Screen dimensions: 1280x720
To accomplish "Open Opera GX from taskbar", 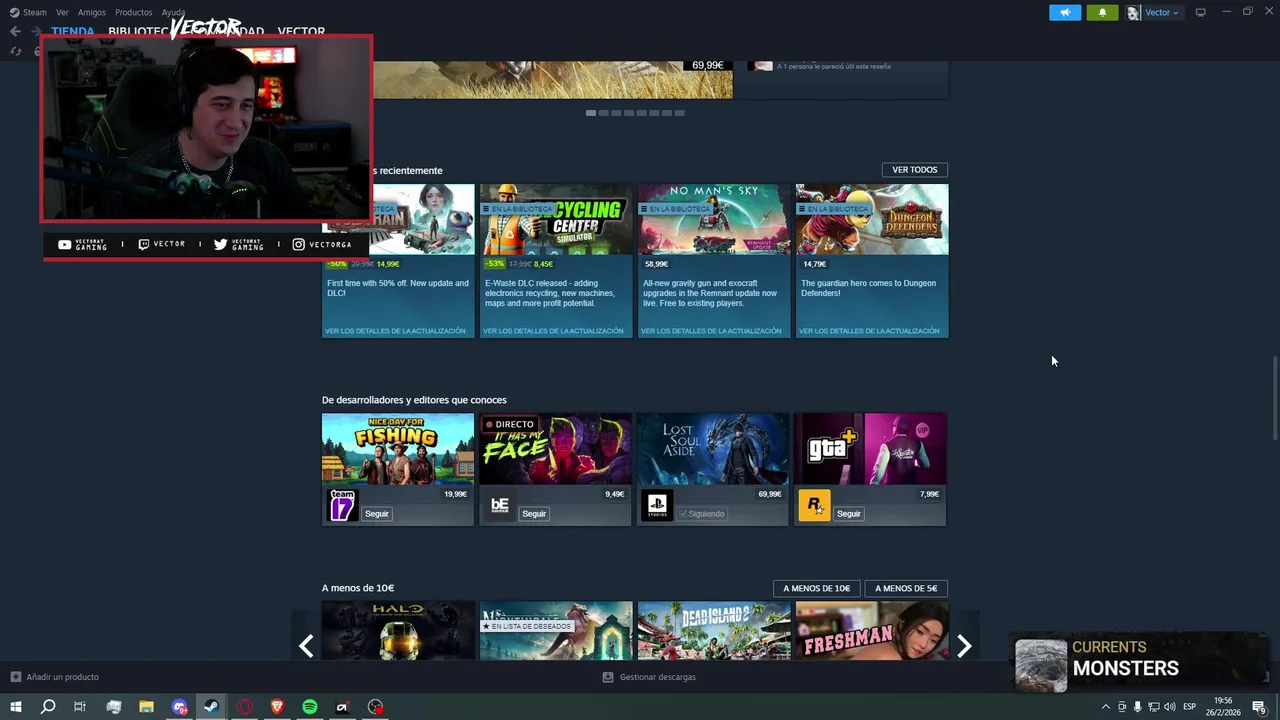I will pos(245,707).
